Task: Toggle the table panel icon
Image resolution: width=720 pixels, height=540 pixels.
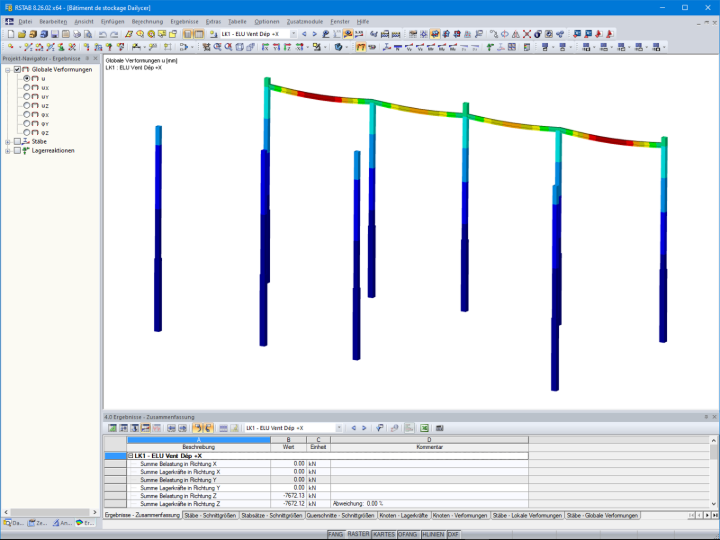Action: [199, 34]
